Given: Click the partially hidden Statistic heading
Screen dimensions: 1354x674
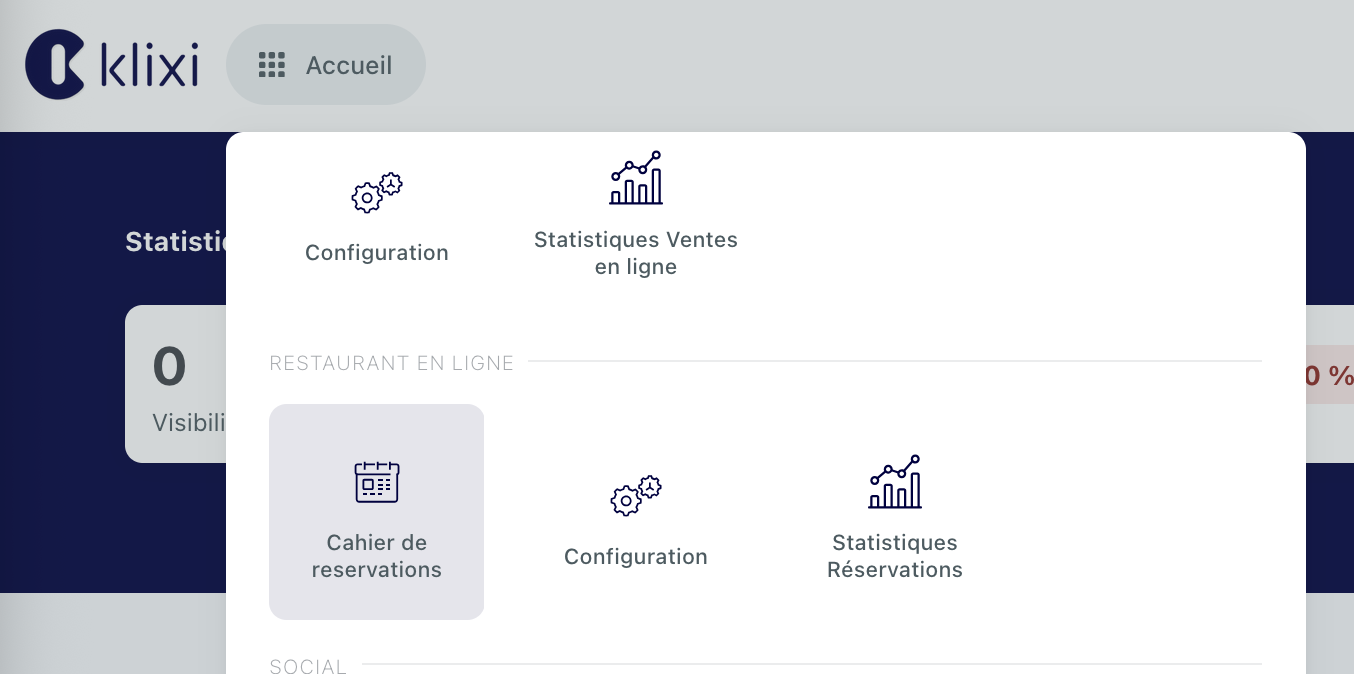Looking at the screenshot, I should pyautogui.click(x=176, y=241).
